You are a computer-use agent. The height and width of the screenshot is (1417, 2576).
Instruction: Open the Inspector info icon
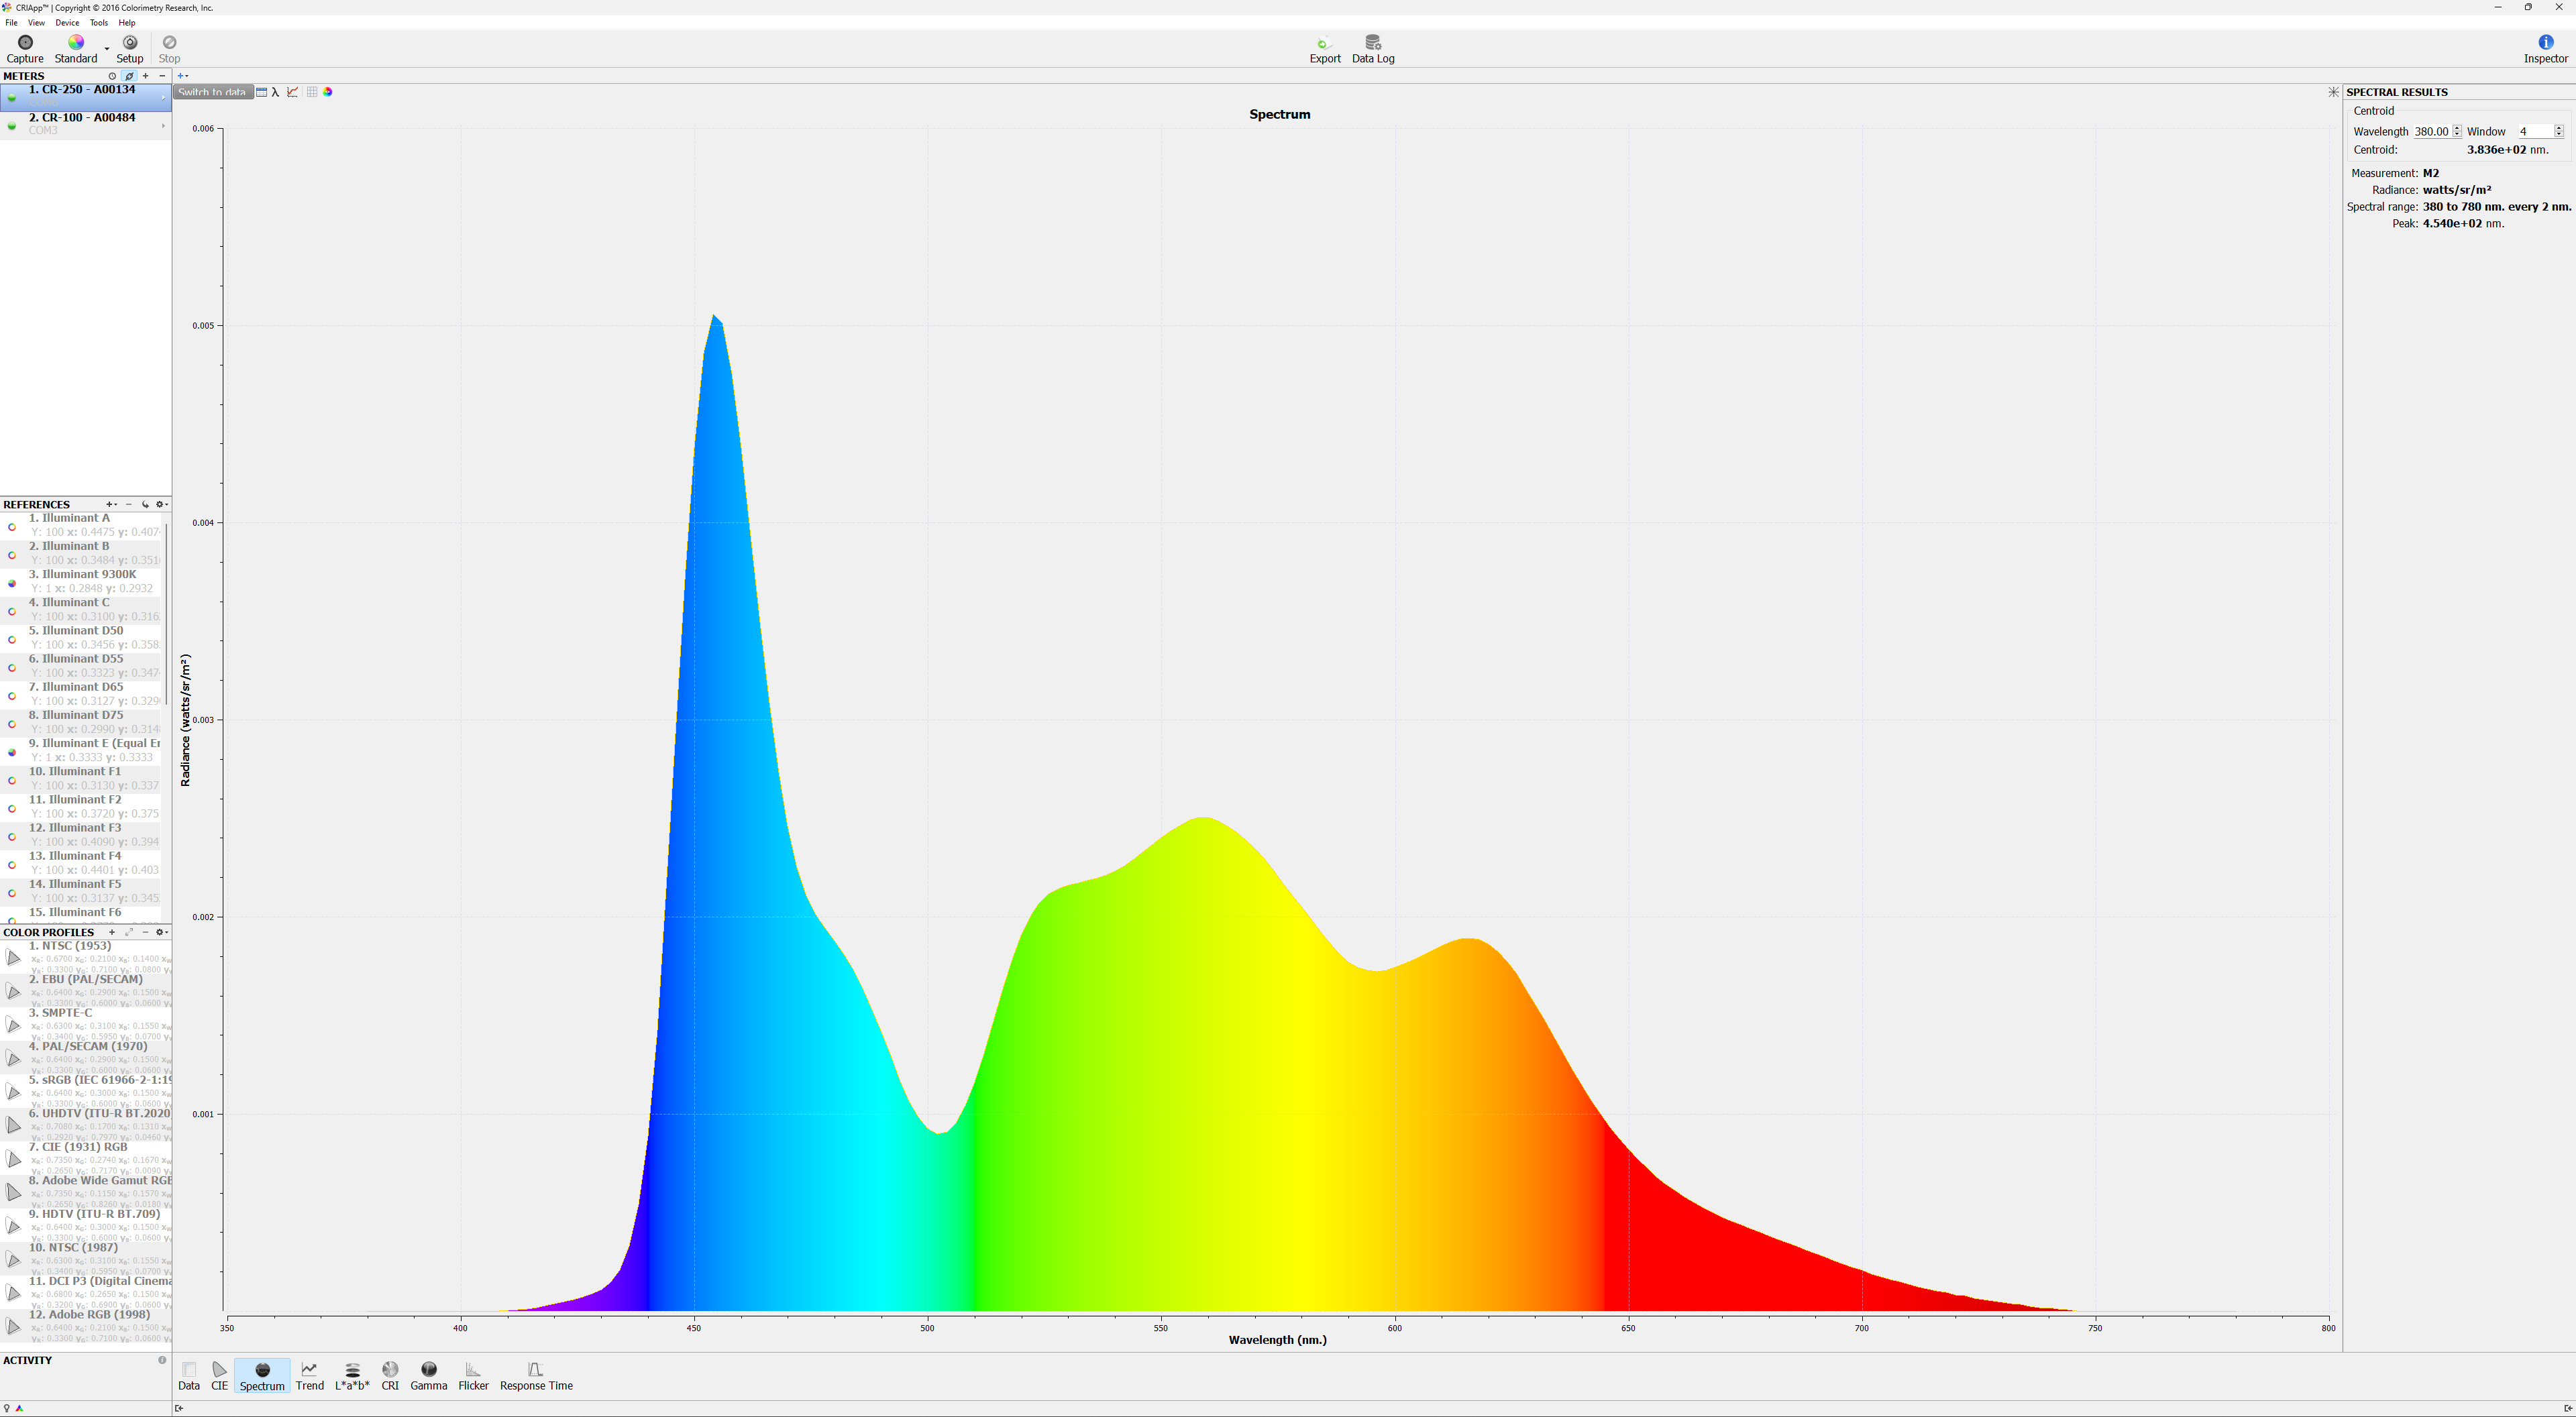click(2545, 43)
